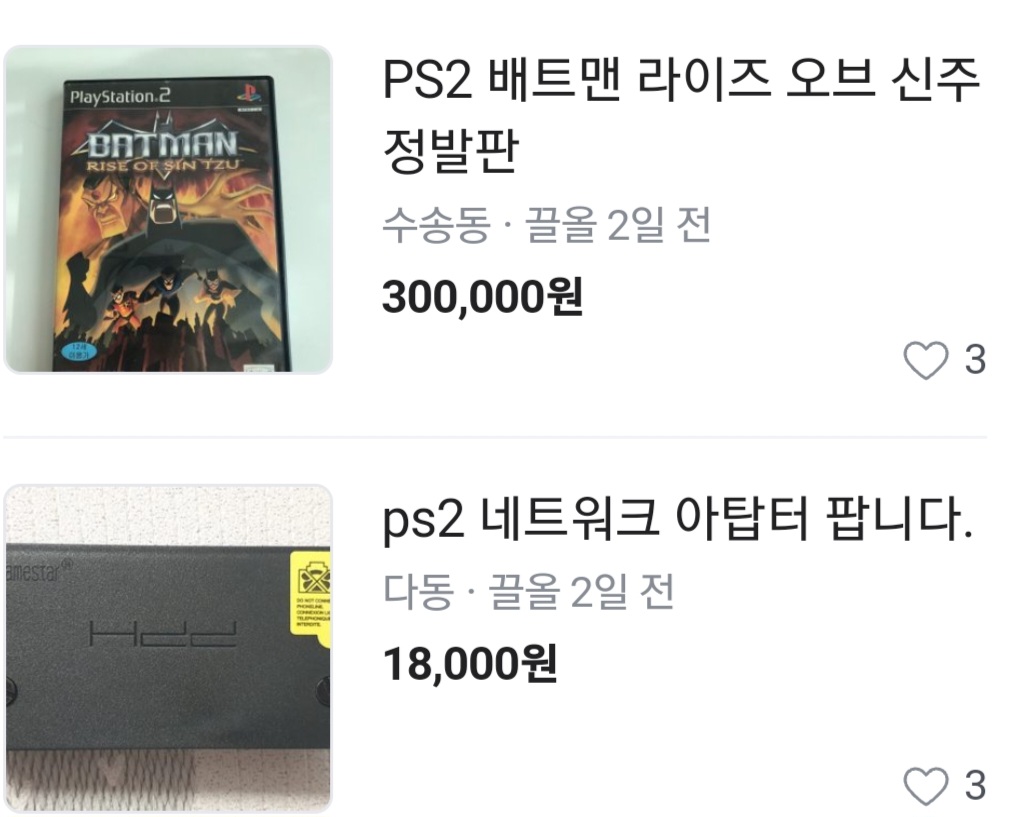The width and height of the screenshot is (1026, 817).
Task: Open the PS2 network adapter photo thumbnail
Action: click(x=168, y=649)
